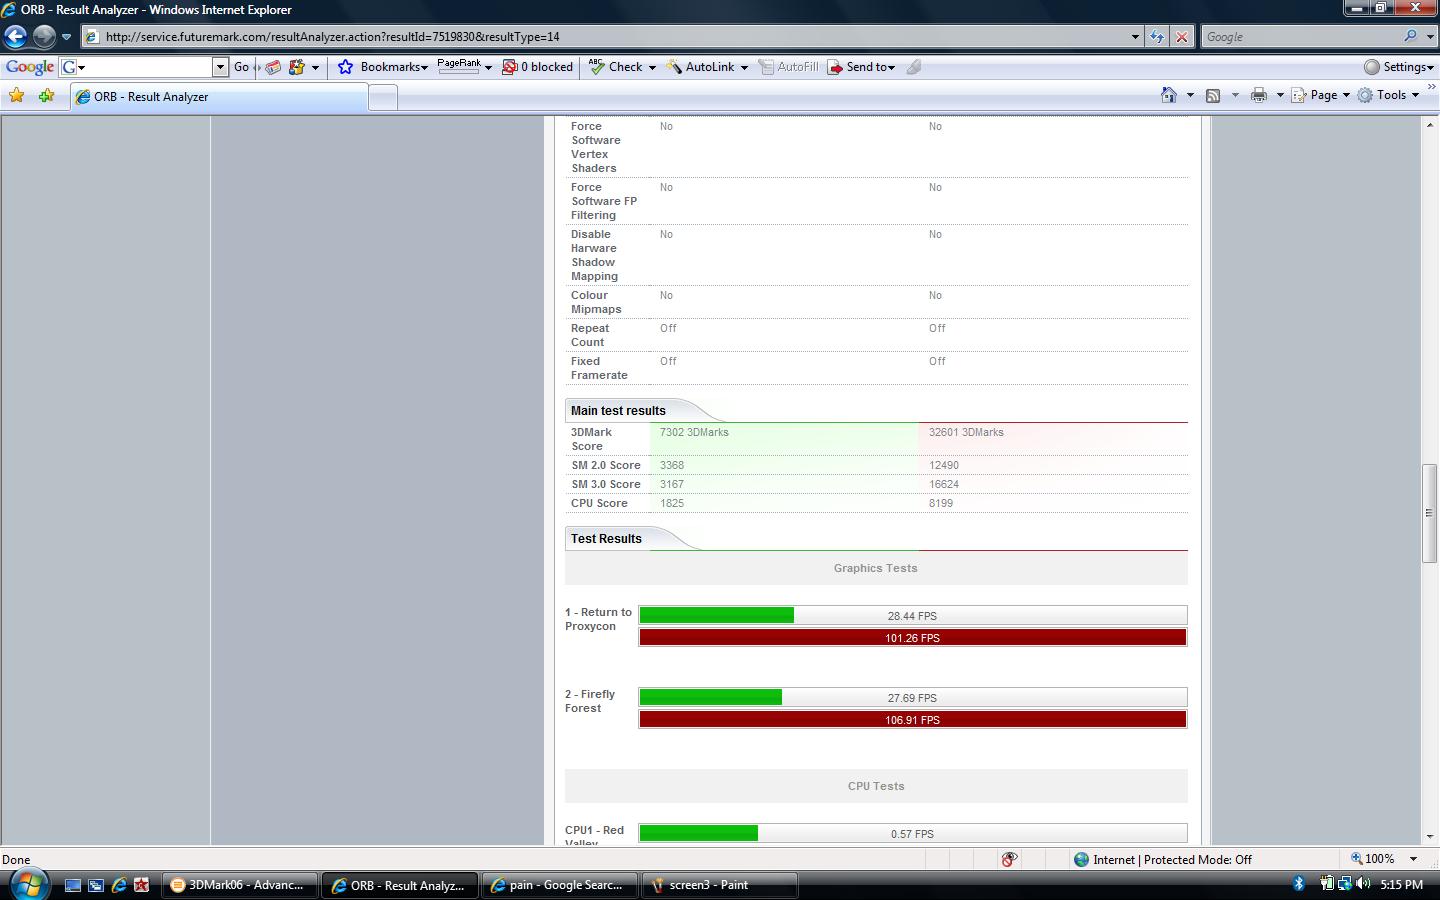The image size is (1440, 900).
Task: Click the 106.91 FPS red result bar
Action: click(913, 719)
